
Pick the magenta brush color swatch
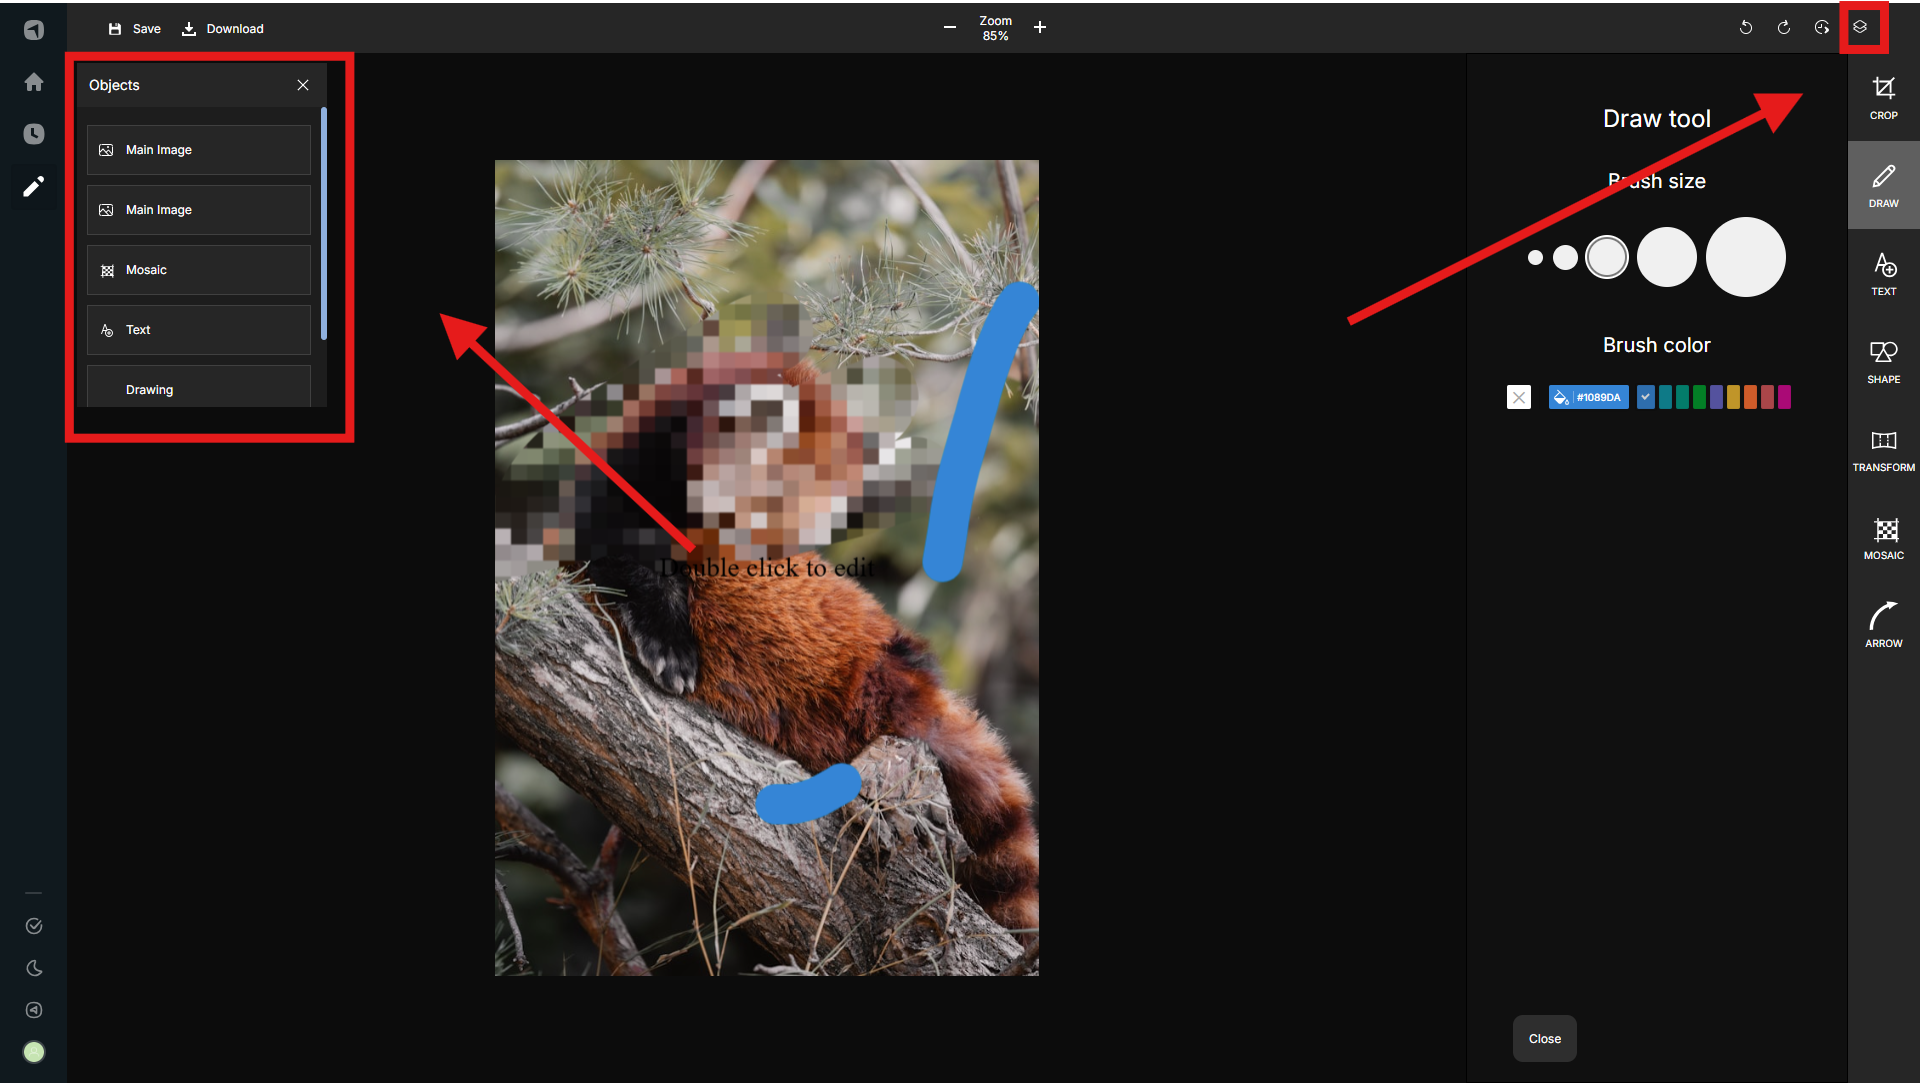tap(1784, 397)
